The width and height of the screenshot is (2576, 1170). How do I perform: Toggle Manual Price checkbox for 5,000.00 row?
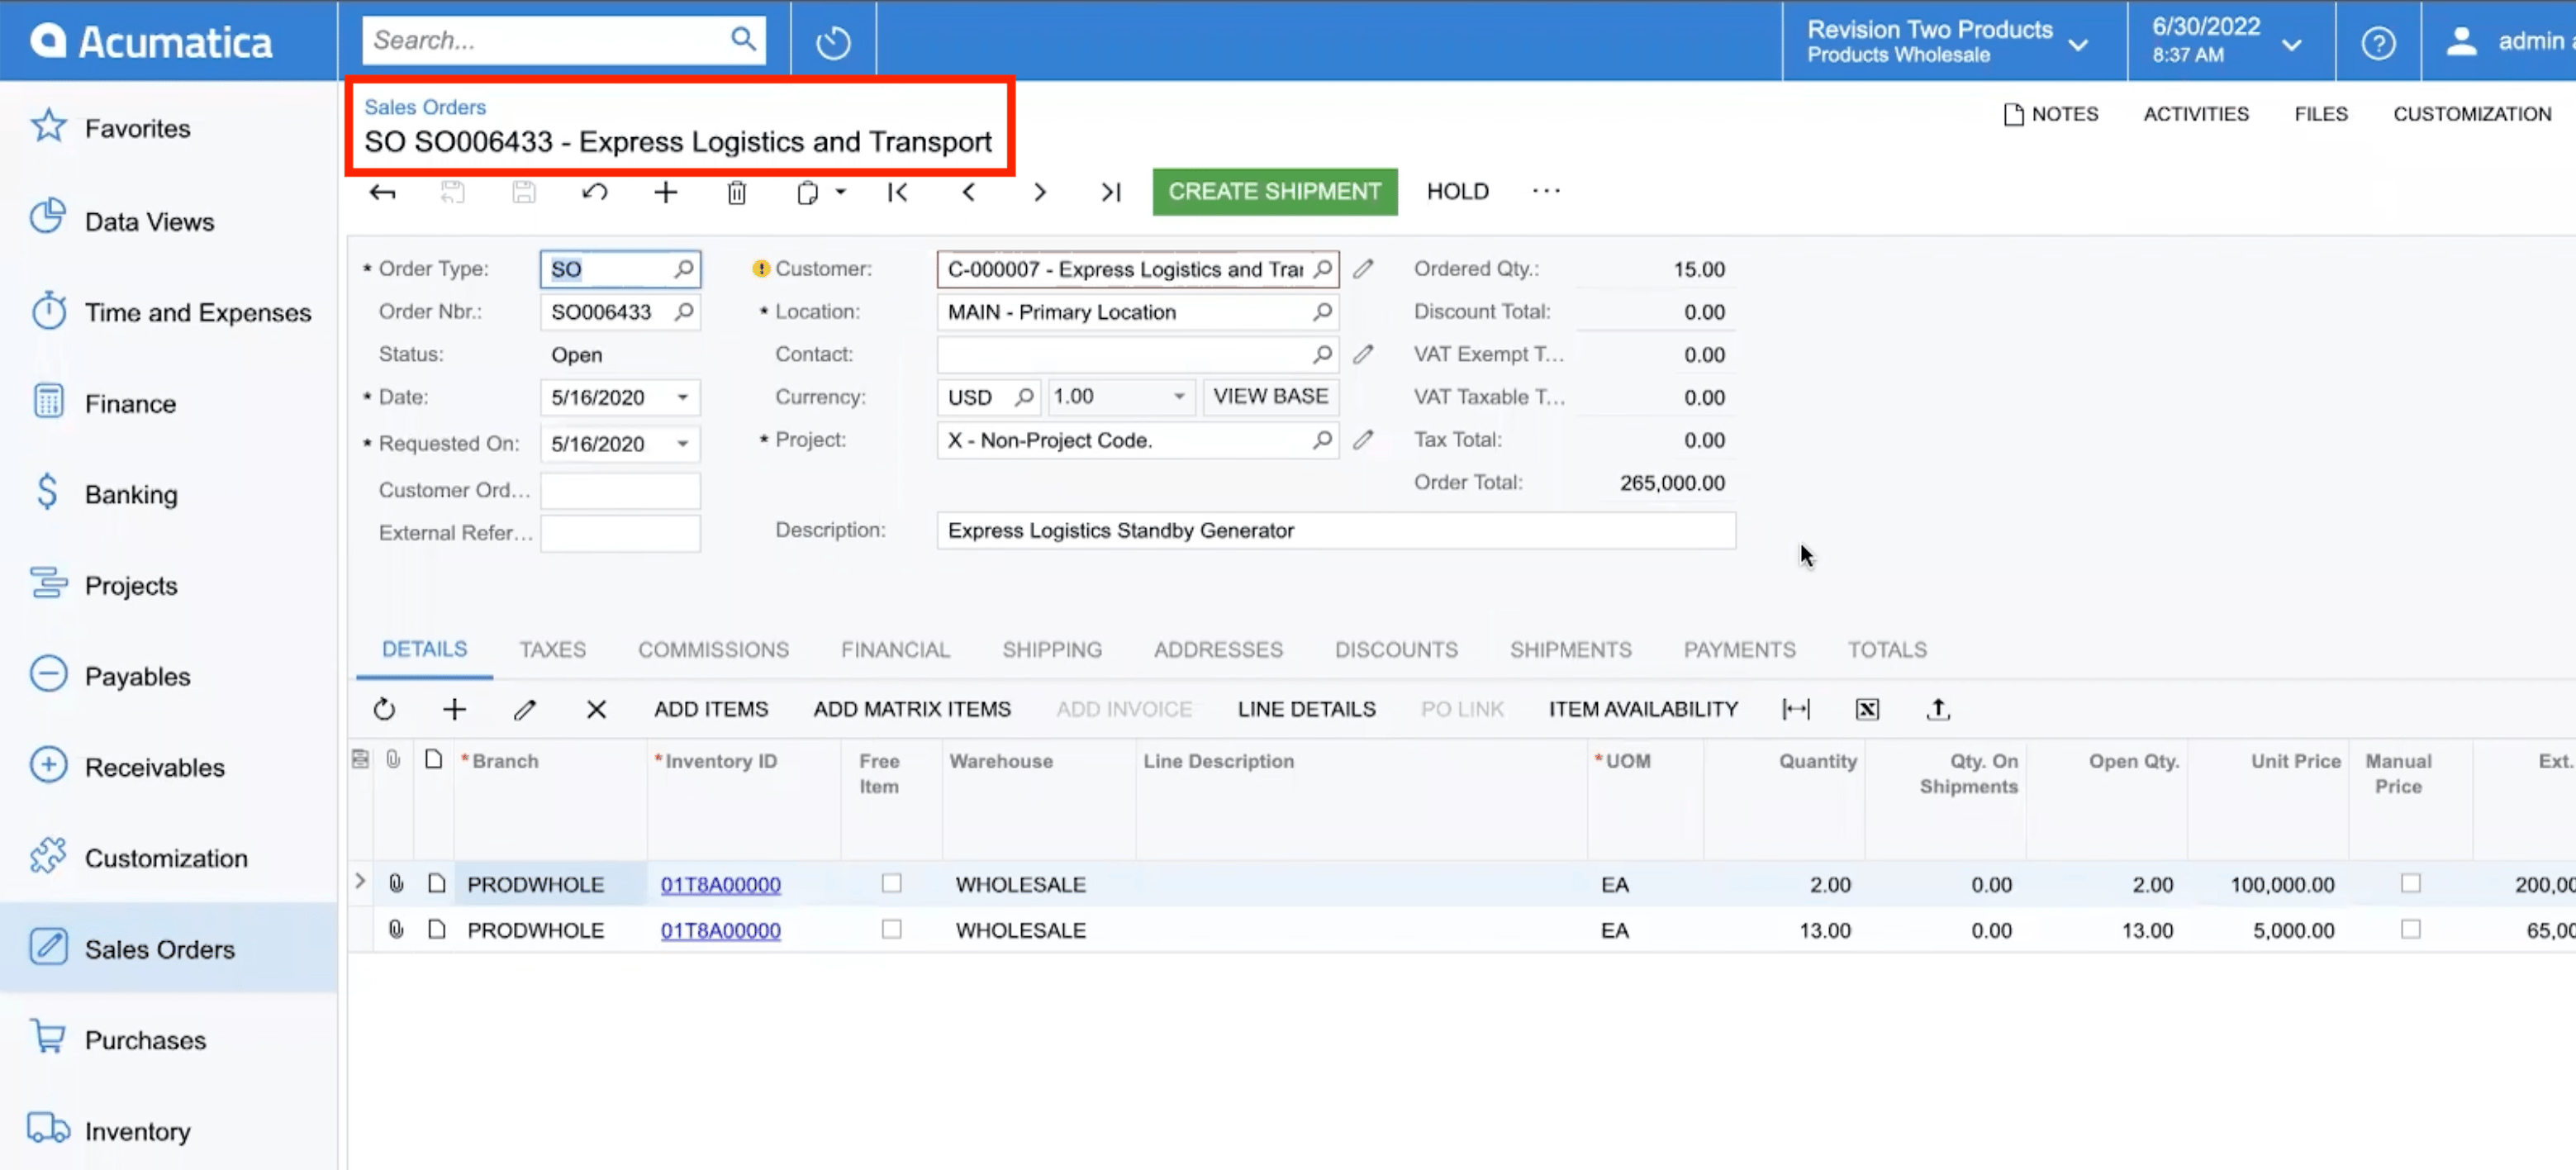coord(2410,929)
